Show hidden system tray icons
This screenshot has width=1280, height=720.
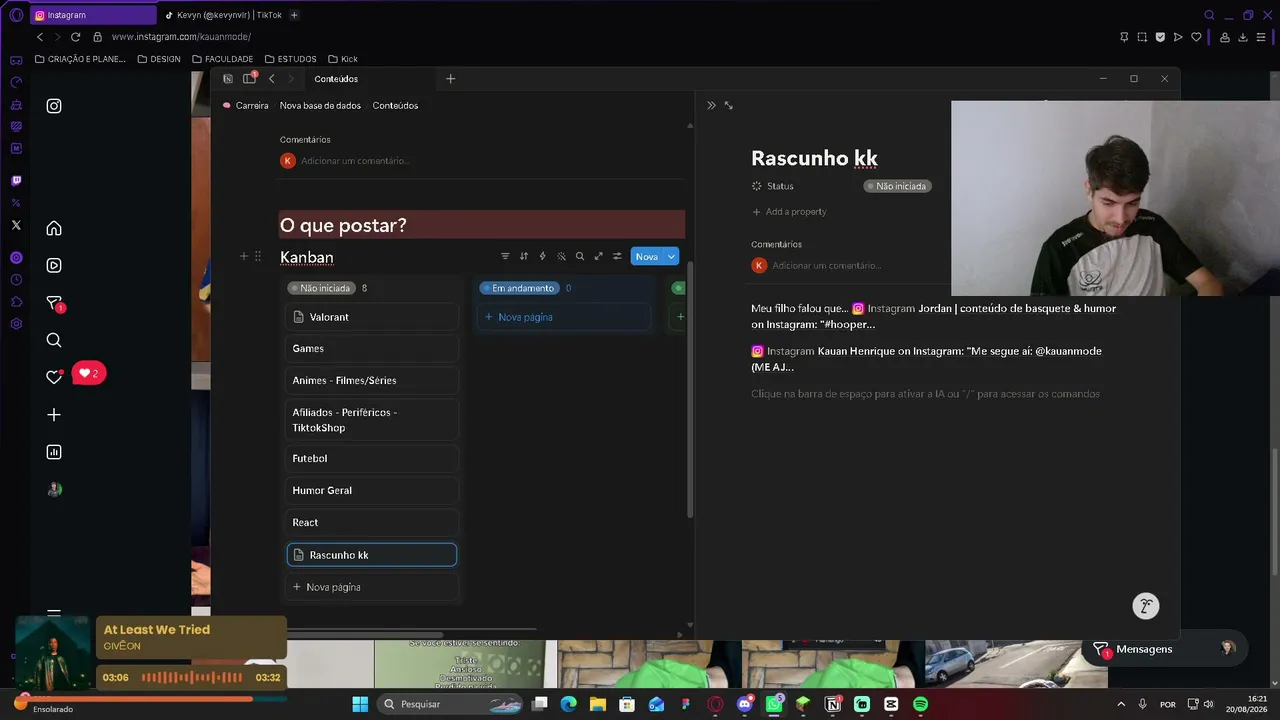1120,704
